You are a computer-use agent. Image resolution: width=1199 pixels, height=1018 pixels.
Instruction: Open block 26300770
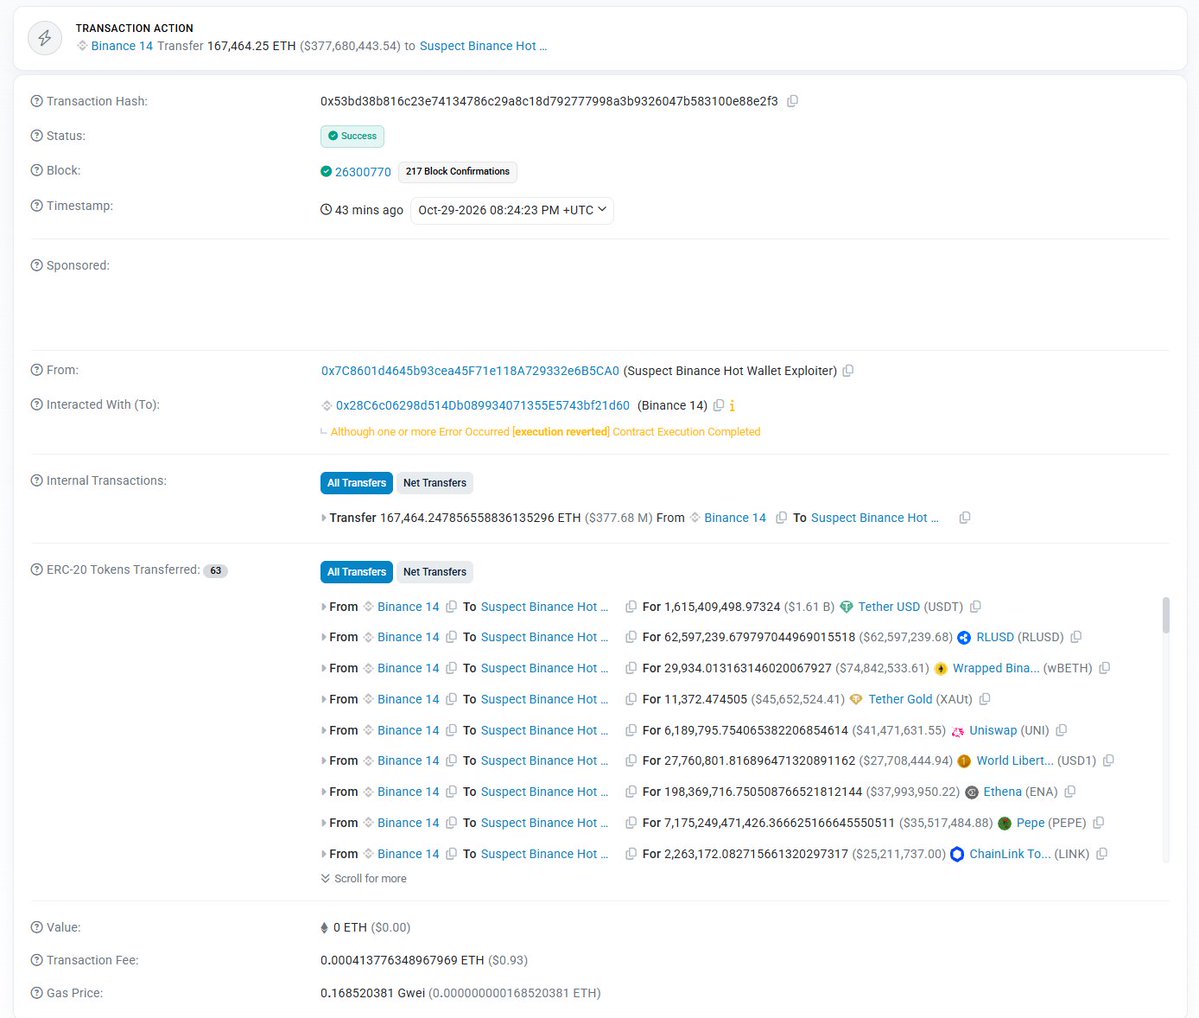coord(362,172)
